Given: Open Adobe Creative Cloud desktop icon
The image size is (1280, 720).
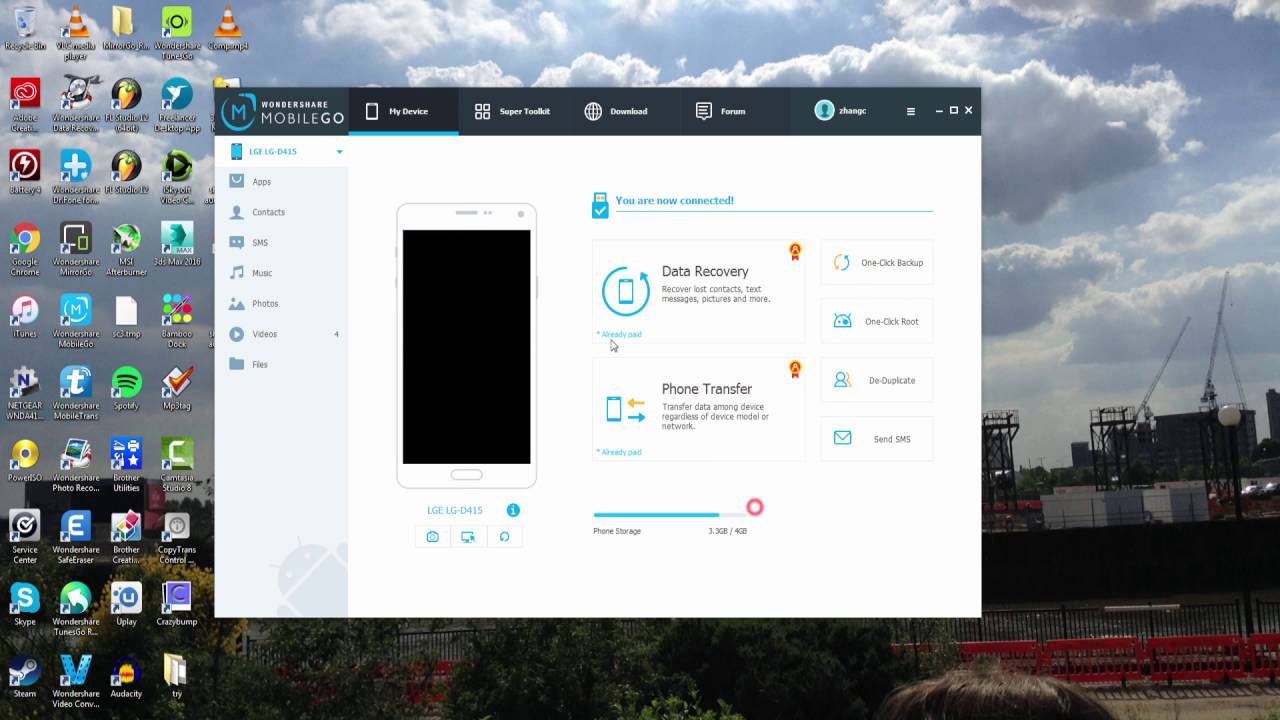Looking at the screenshot, I should click(x=25, y=105).
